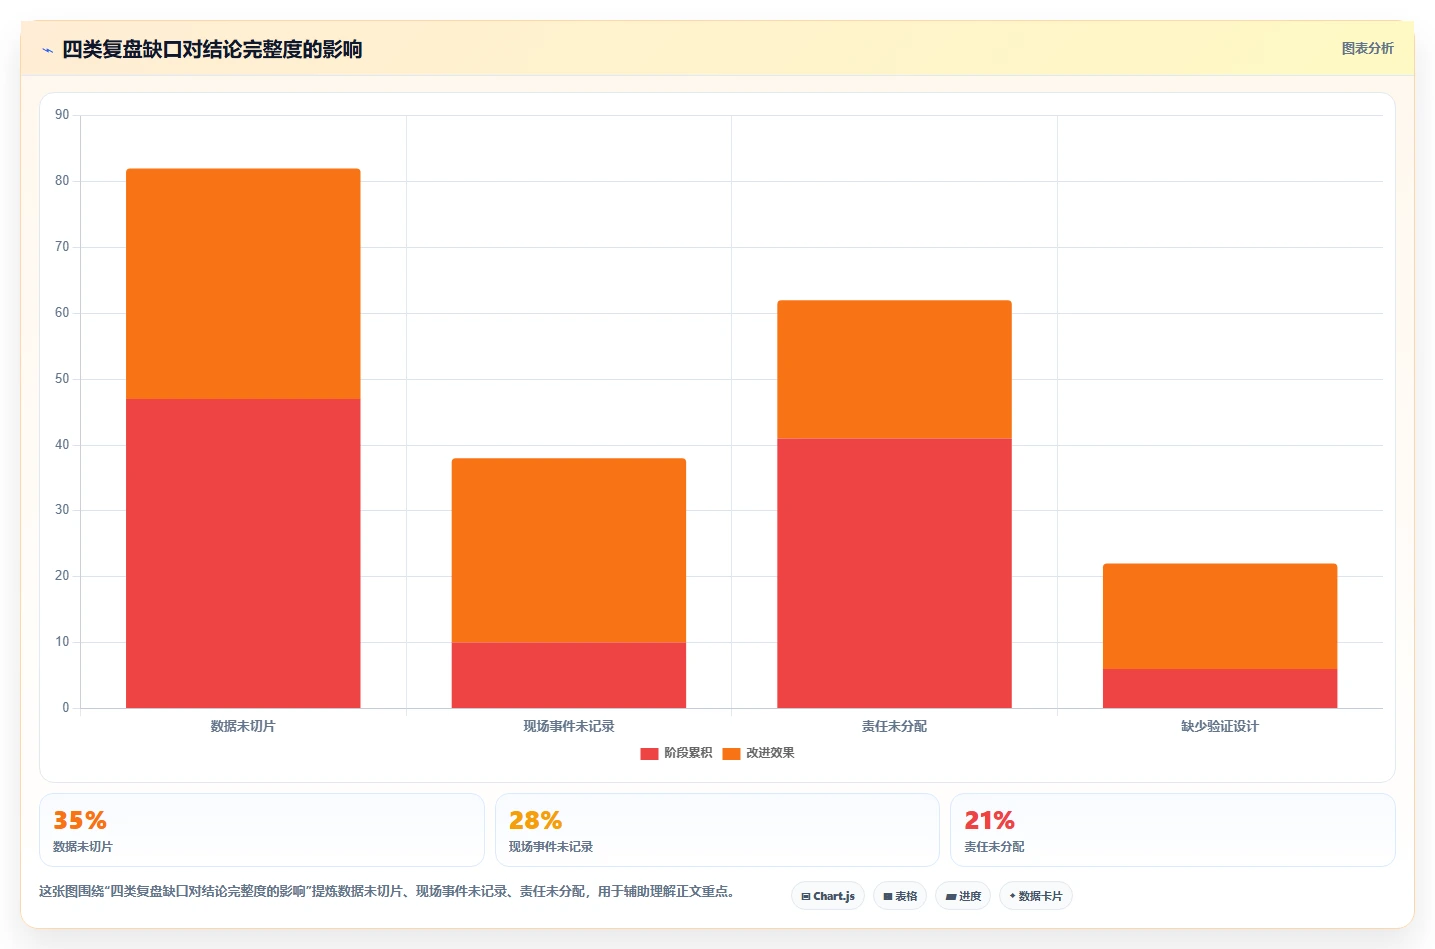
Task: Click the 改进效果 legend label
Action: point(770,753)
